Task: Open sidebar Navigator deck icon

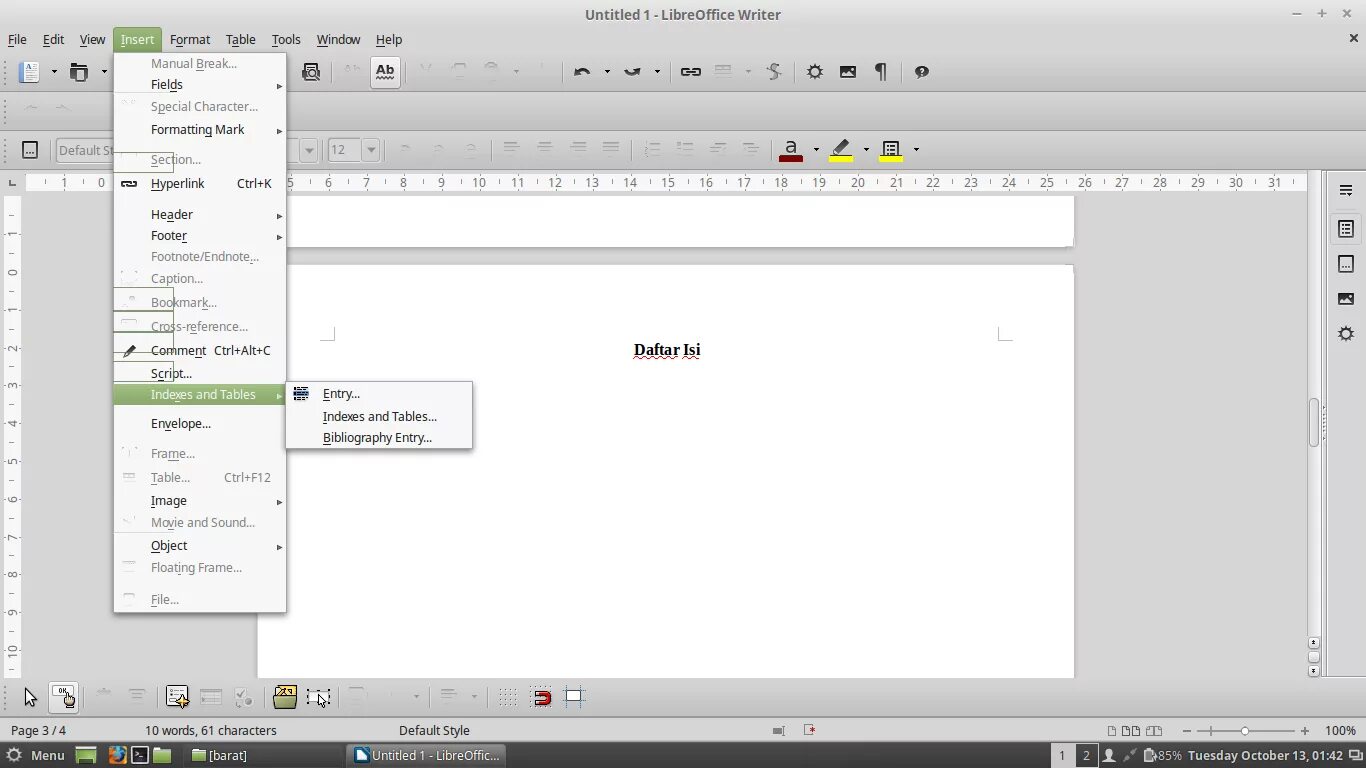Action: click(1346, 334)
